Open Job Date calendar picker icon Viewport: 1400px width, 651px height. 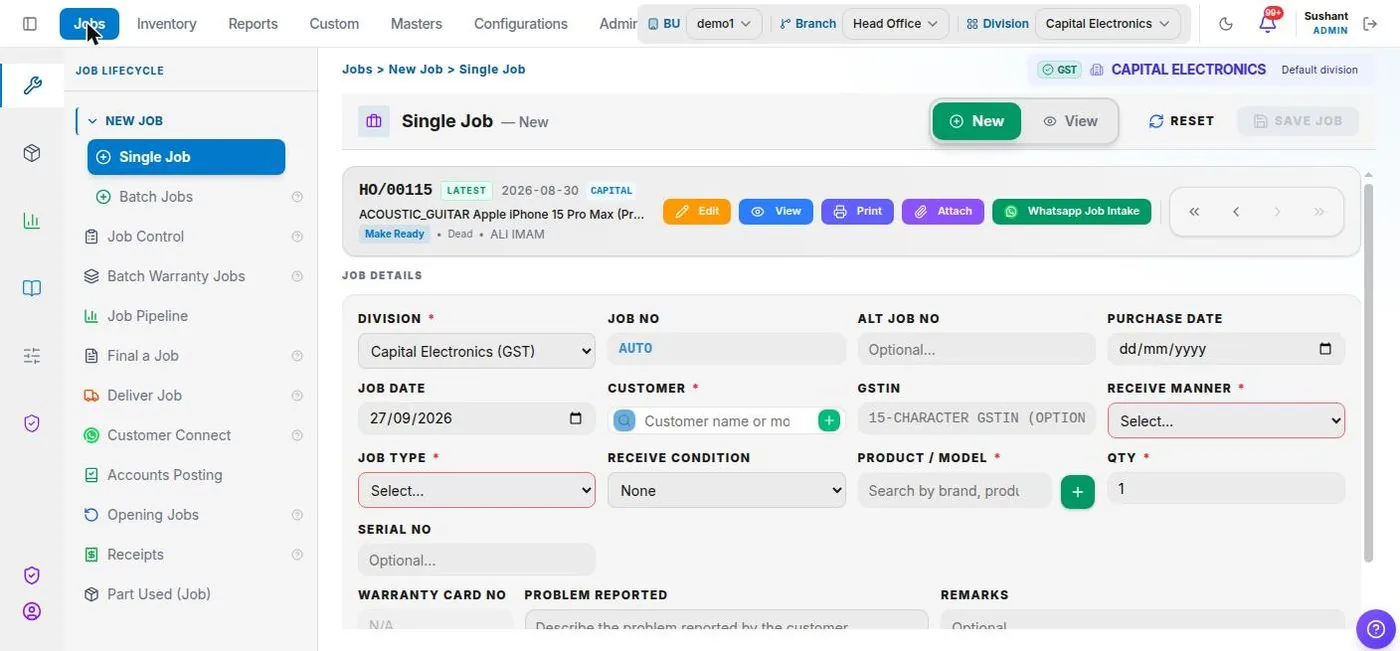pos(575,418)
